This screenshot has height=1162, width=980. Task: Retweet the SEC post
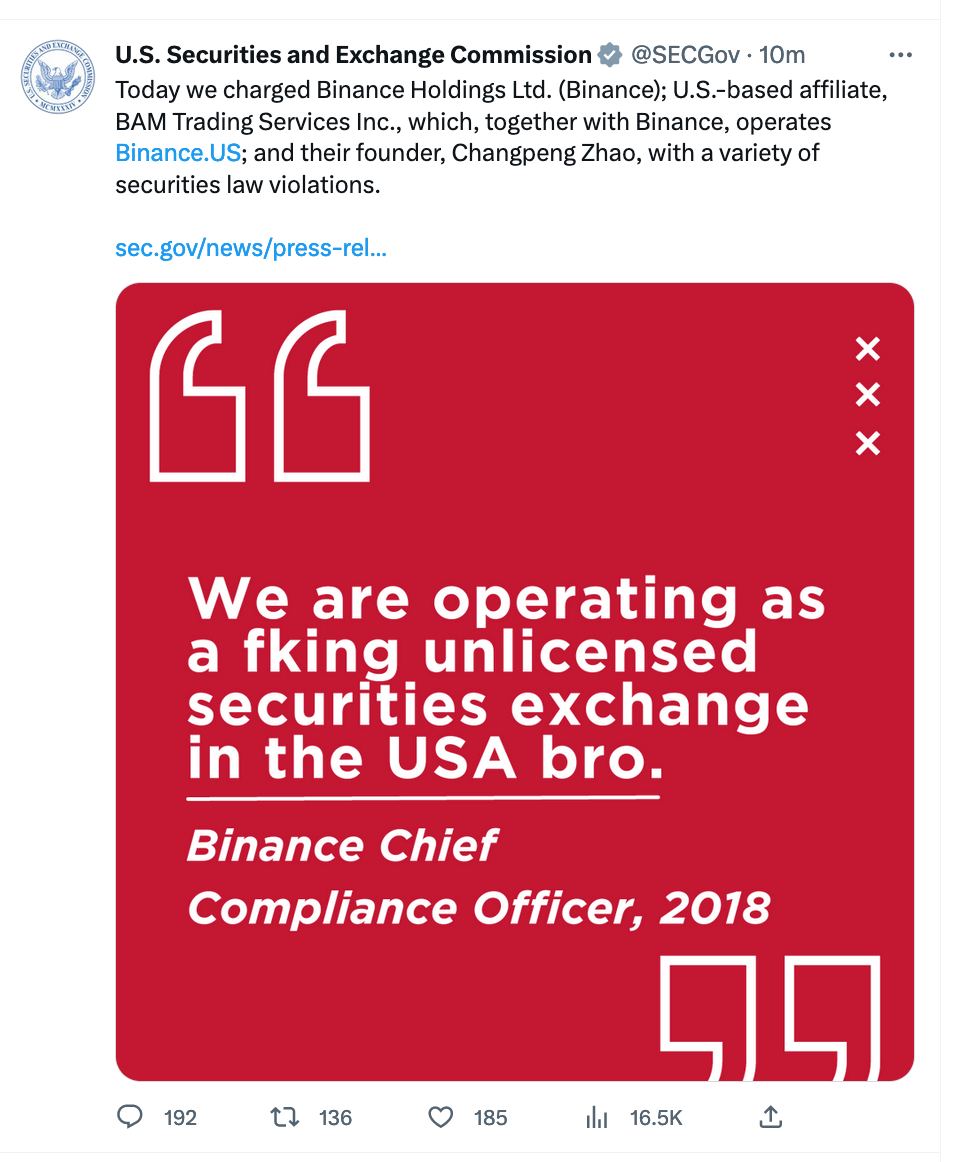tap(285, 1116)
